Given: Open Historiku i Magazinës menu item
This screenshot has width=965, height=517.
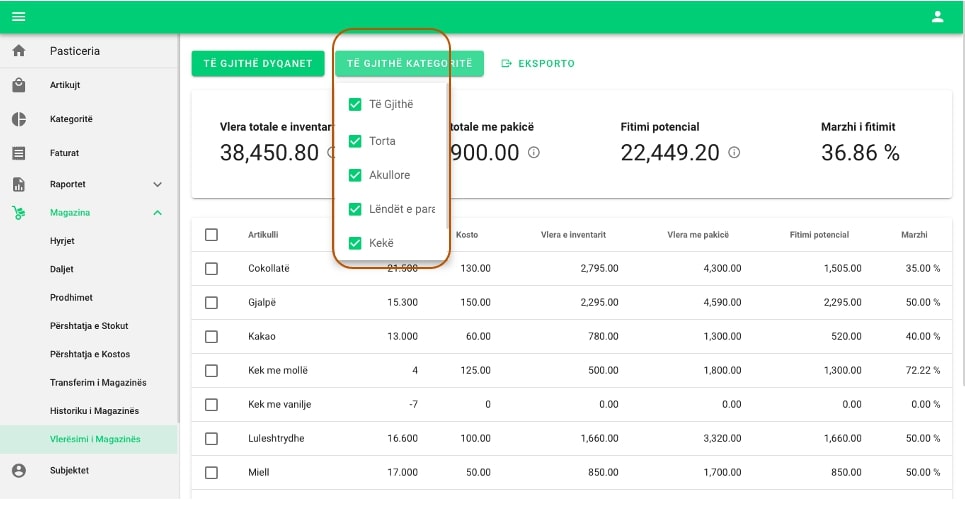Looking at the screenshot, I should [x=94, y=411].
